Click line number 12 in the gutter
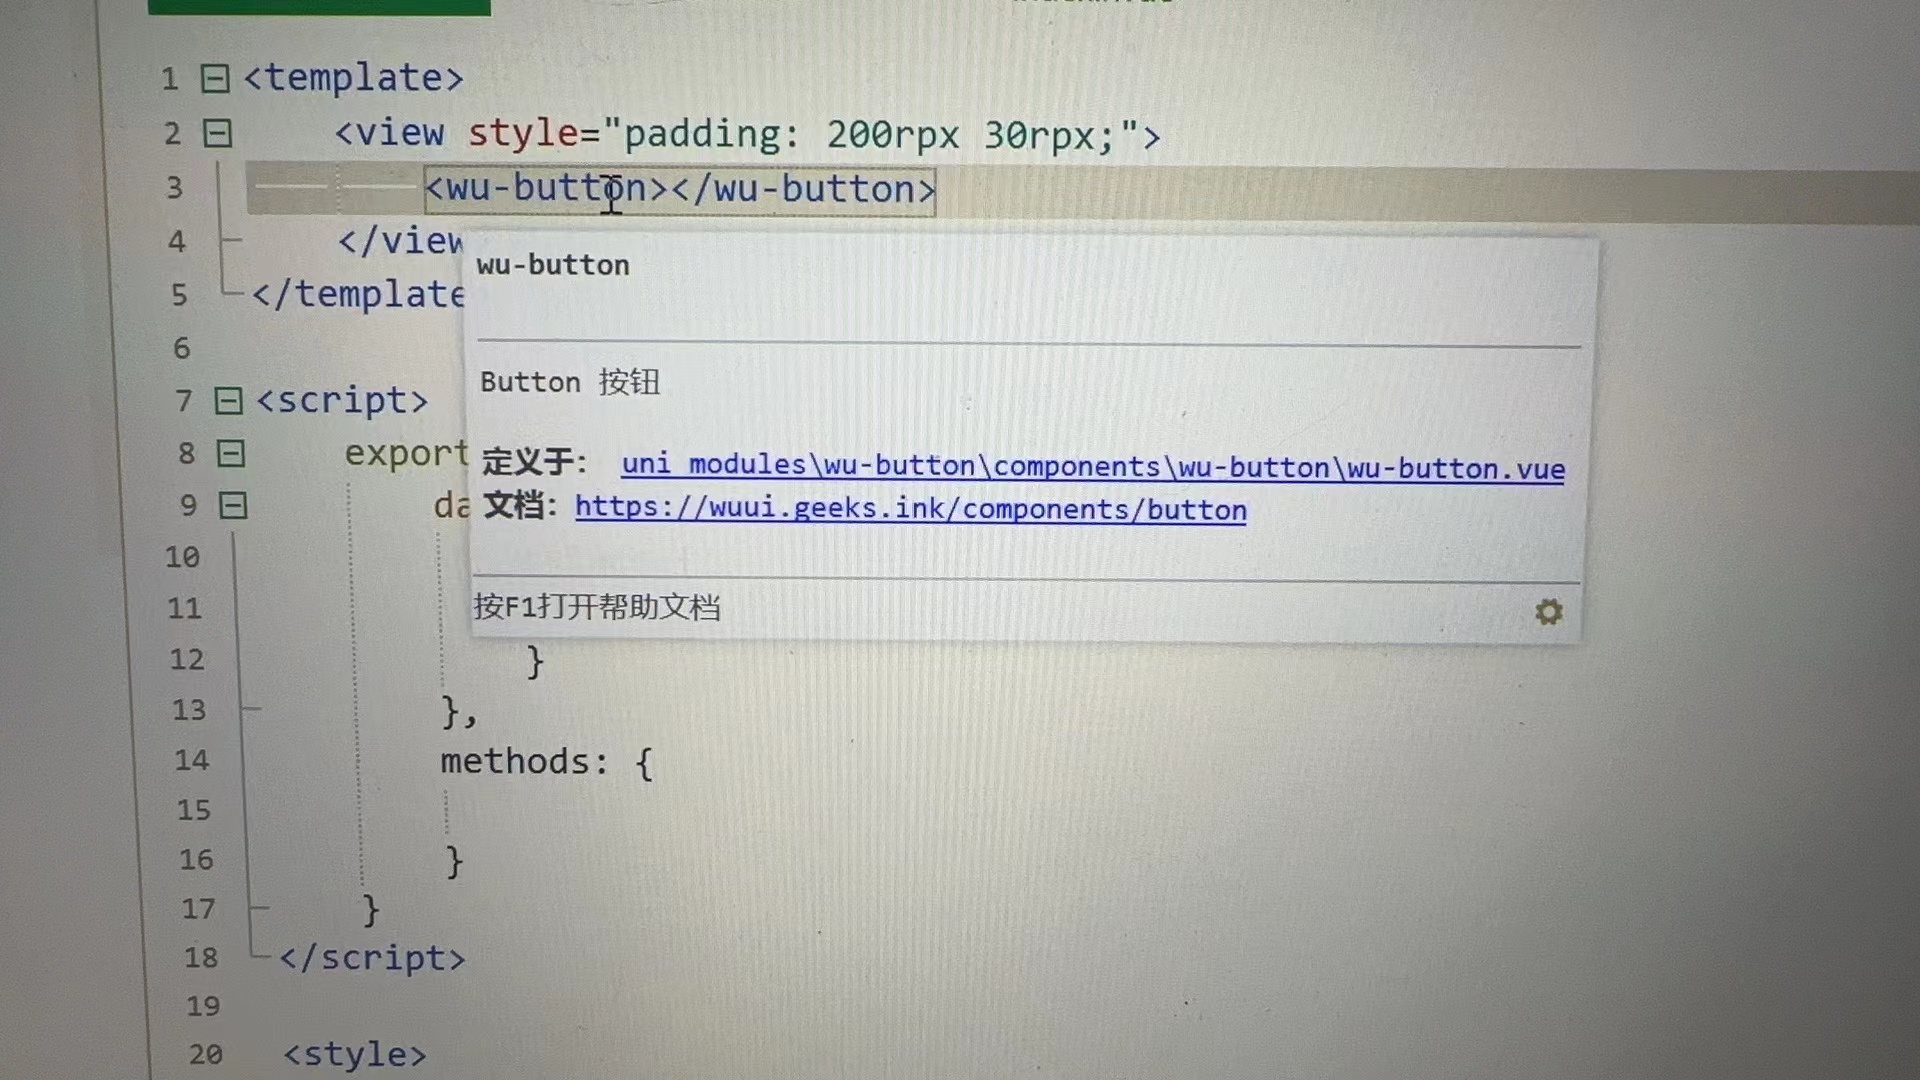 (187, 660)
